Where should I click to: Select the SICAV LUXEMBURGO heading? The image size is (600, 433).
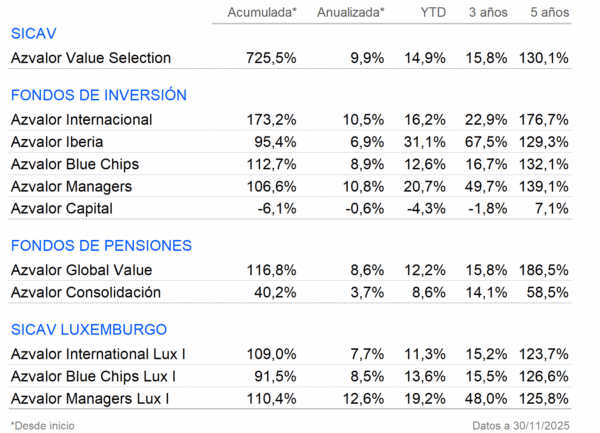(88, 329)
